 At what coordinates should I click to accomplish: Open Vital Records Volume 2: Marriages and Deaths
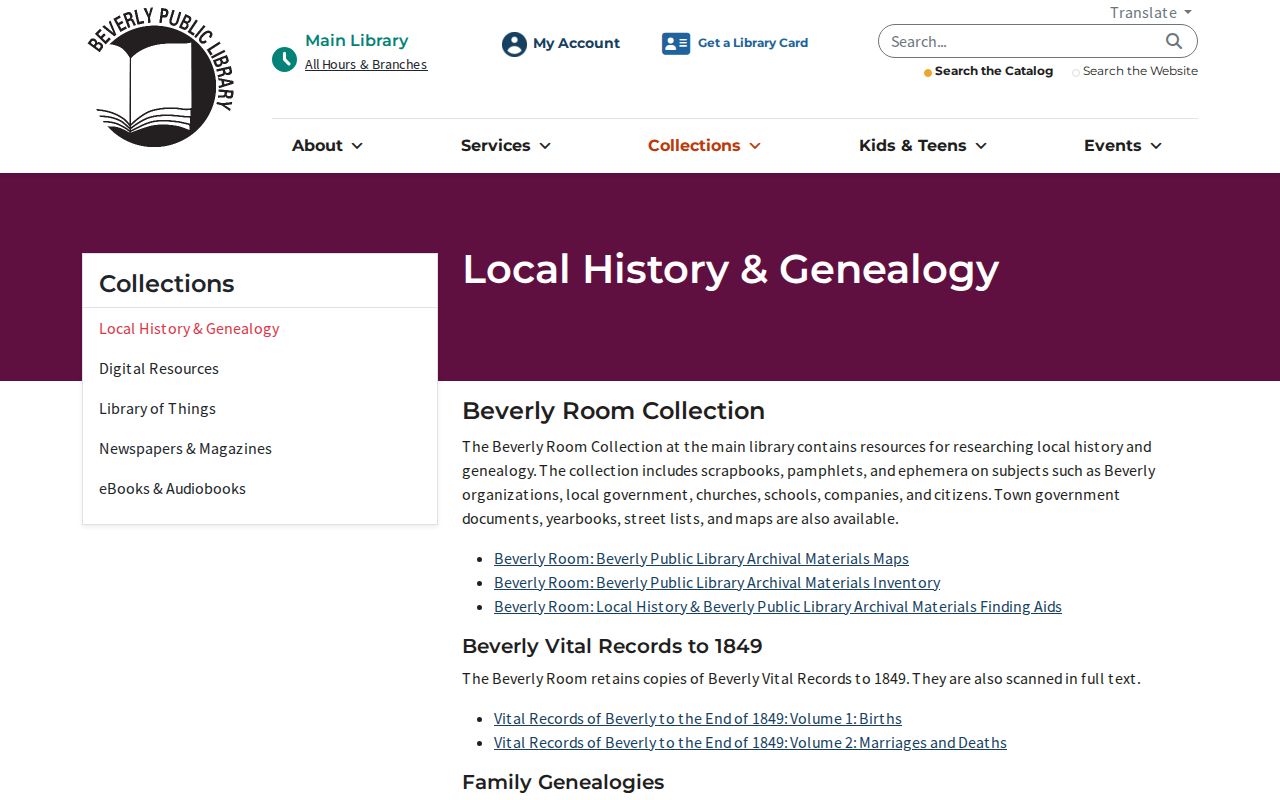coord(750,742)
